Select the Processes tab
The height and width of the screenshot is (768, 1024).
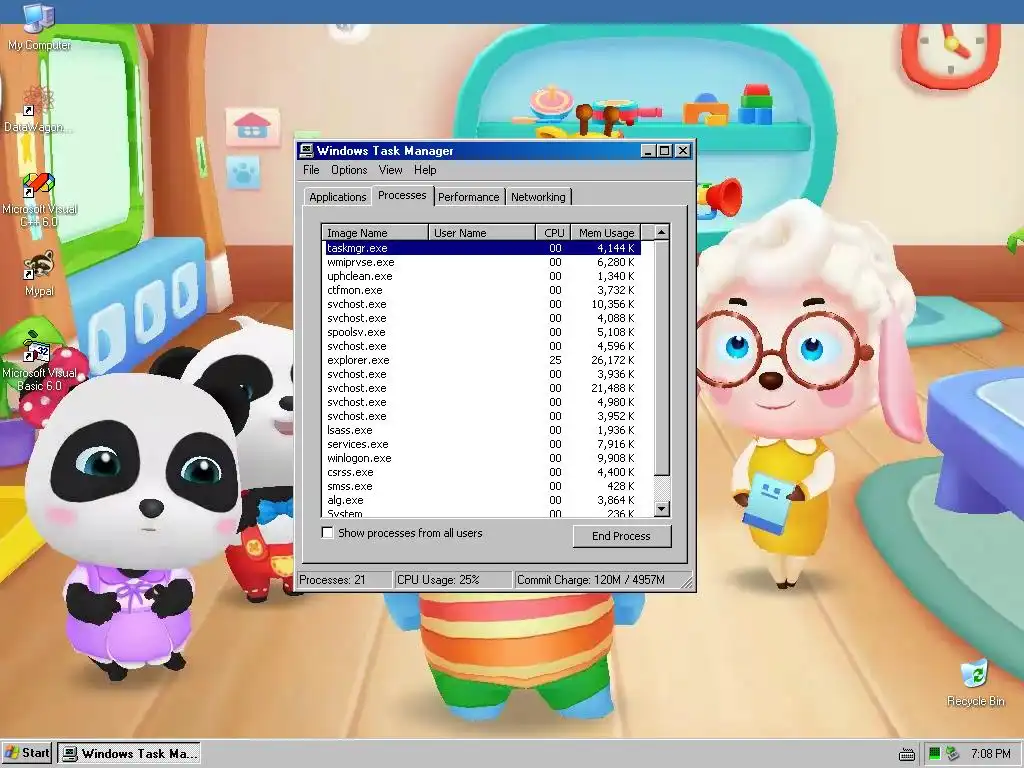pos(402,195)
